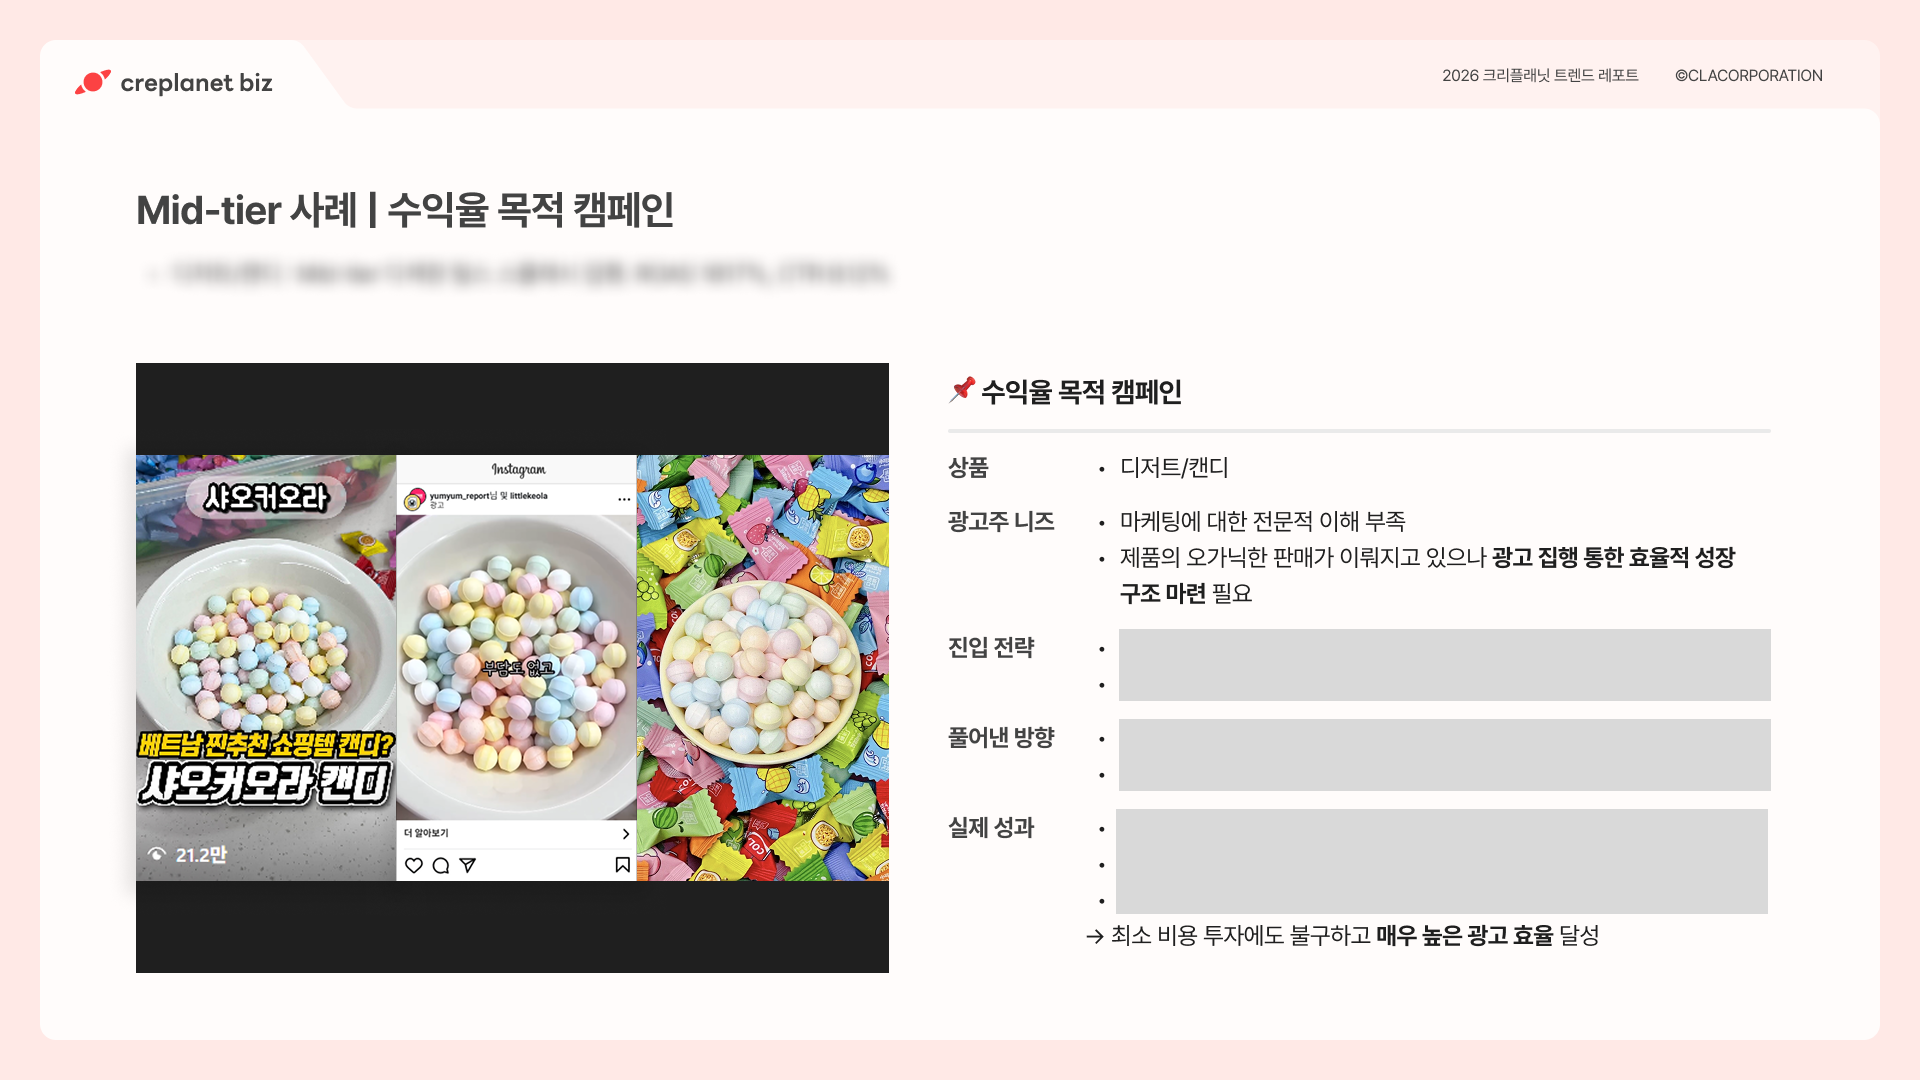This screenshot has width=1920, height=1080.
Task: Click the Instagram wordmark header
Action: [518, 469]
